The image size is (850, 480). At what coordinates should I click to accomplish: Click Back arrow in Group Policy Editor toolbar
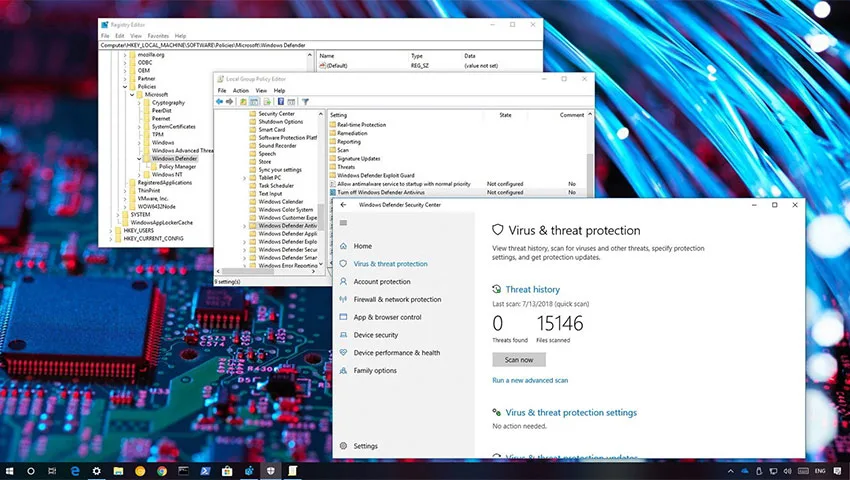pyautogui.click(x=219, y=101)
